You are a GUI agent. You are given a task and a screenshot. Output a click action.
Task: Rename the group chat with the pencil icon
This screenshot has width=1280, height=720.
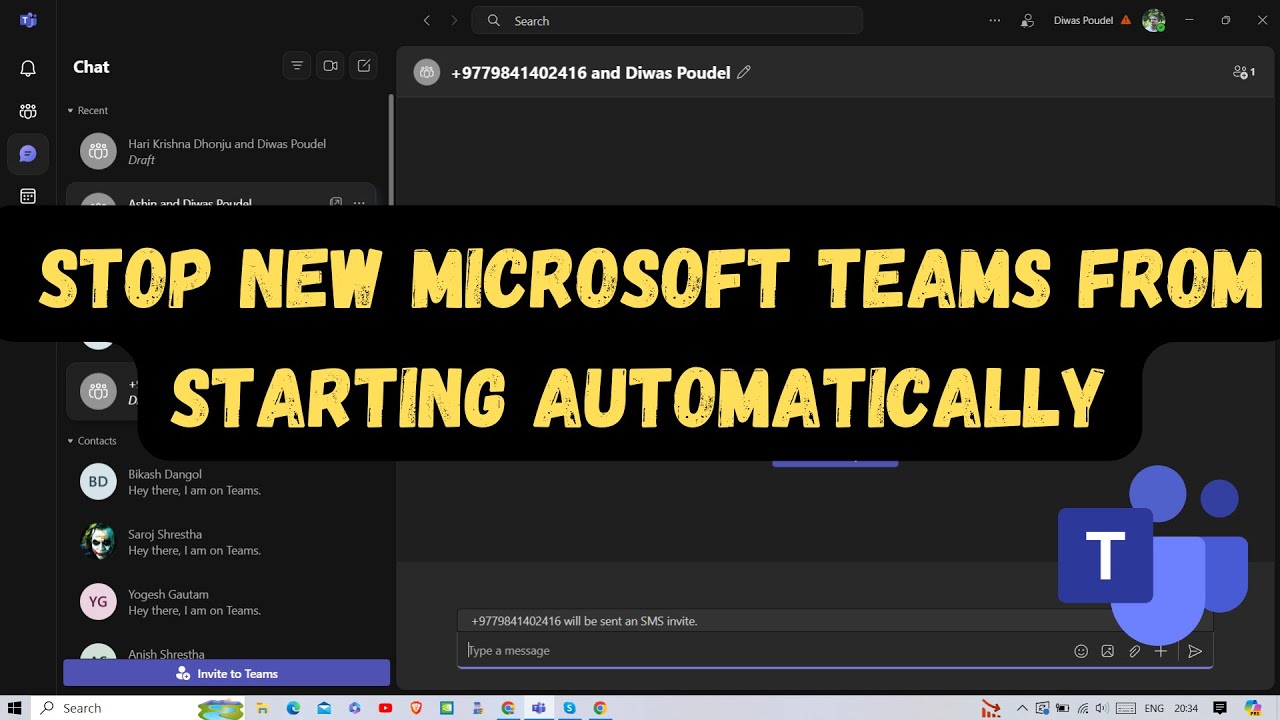tap(743, 72)
